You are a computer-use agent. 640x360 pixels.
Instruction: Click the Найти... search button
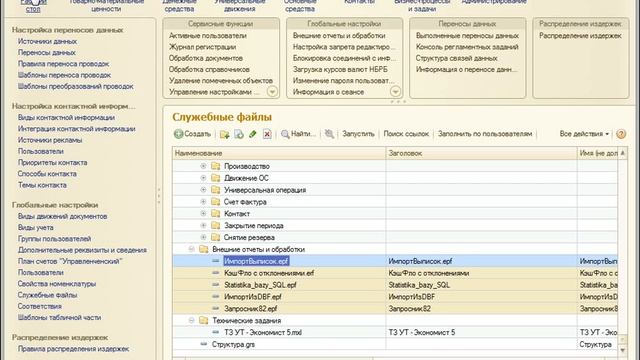(x=298, y=134)
